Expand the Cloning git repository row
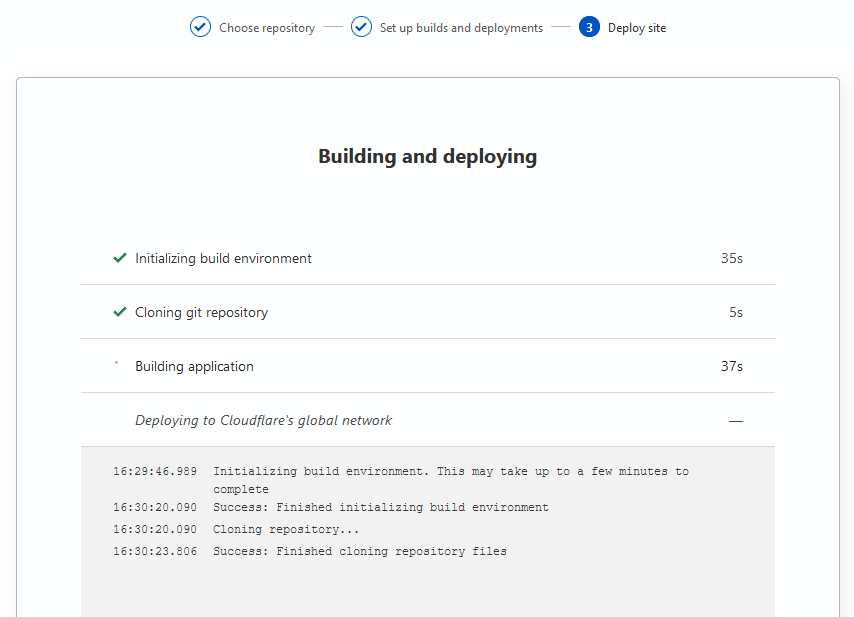The height and width of the screenshot is (617, 854). [201, 312]
